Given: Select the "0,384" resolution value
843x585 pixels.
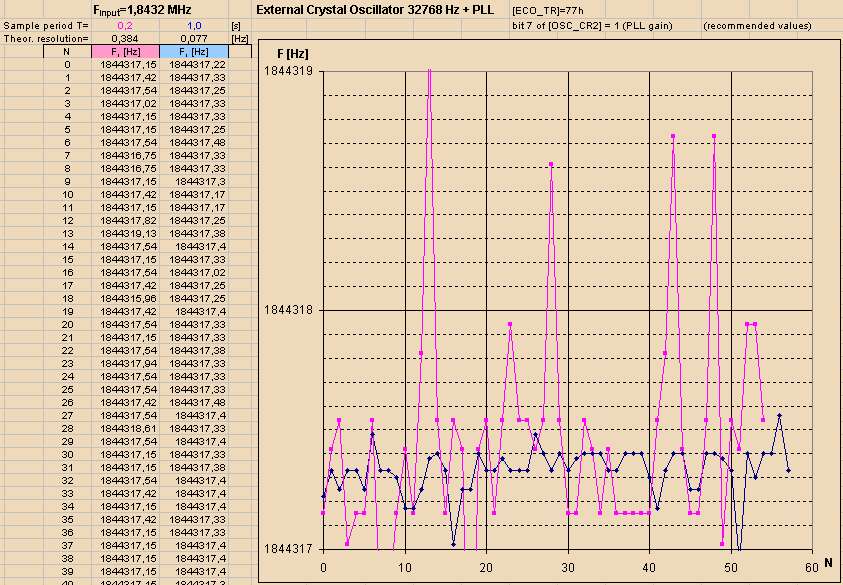Looking at the screenshot, I should coord(125,39).
